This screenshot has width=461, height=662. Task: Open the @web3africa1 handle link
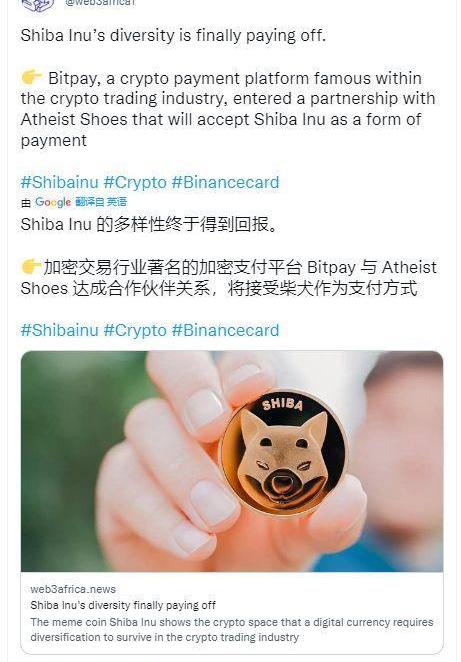pyautogui.click(x=100, y=3)
